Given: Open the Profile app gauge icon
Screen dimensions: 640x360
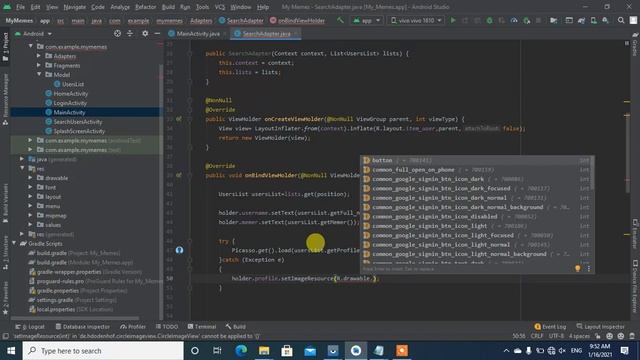Looking at the screenshot, I should pos(514,20).
